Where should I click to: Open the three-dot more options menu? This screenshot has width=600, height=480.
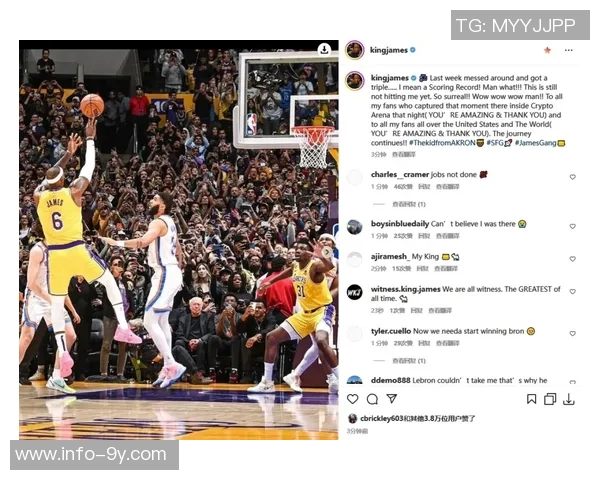(x=569, y=50)
